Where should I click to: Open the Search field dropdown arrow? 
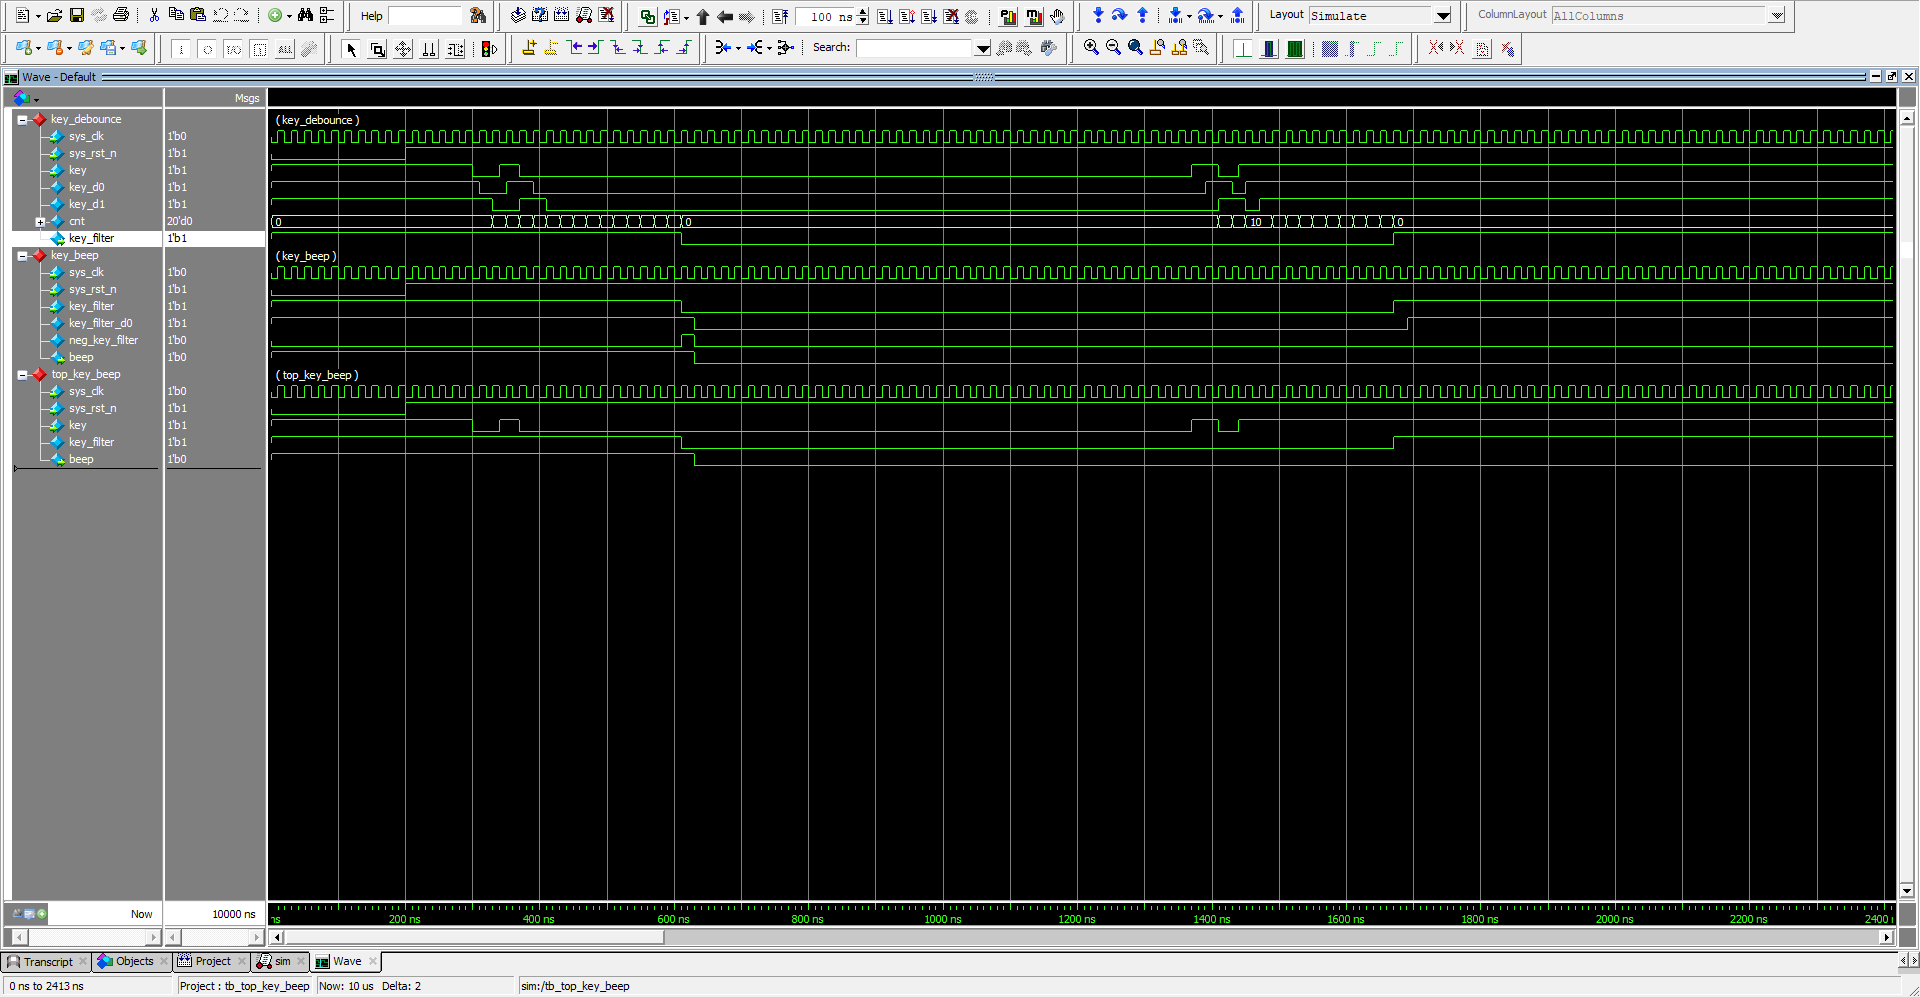(982, 48)
